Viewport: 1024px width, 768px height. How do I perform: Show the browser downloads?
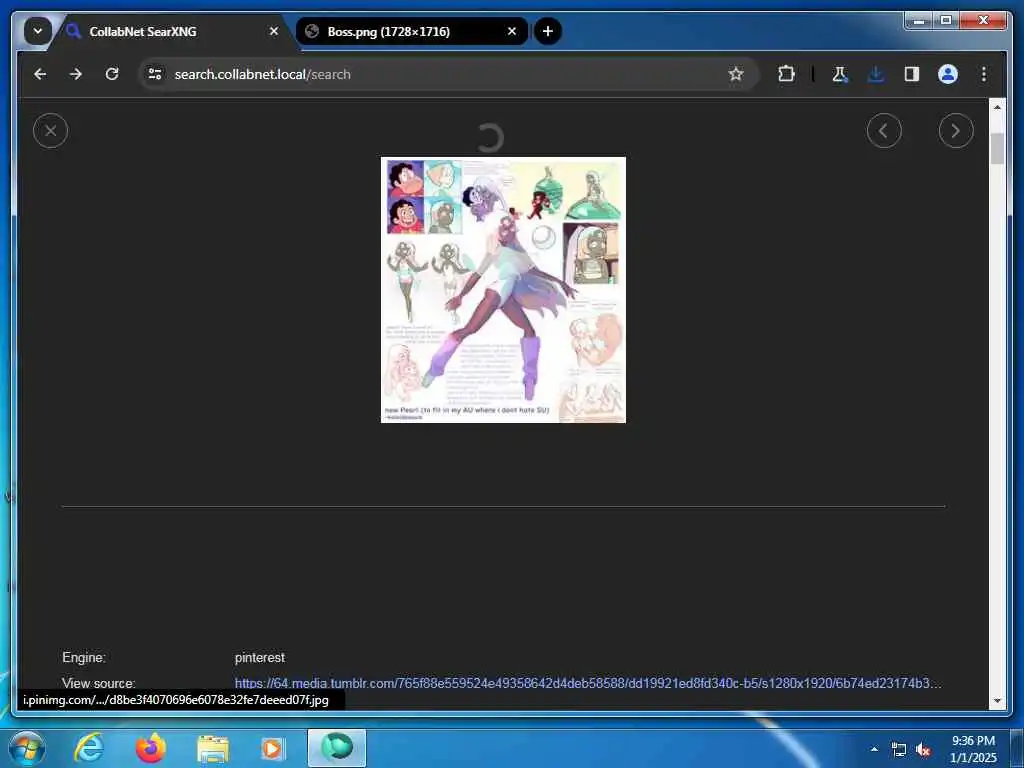pos(876,74)
